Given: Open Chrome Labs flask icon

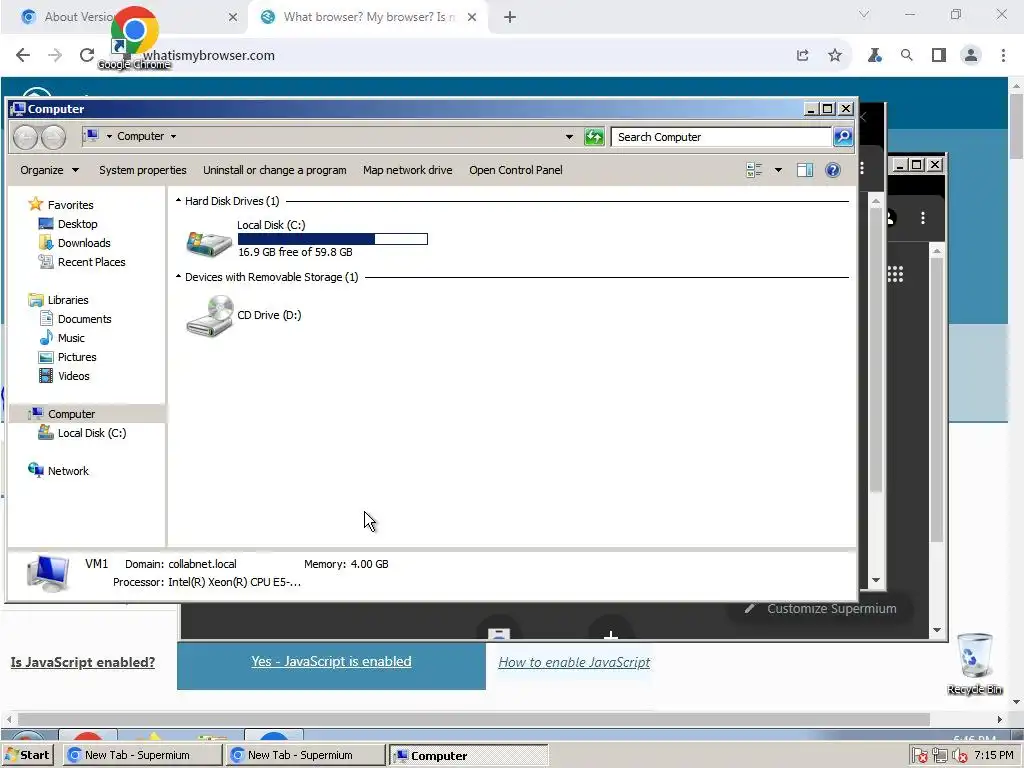Looking at the screenshot, I should click(875, 55).
